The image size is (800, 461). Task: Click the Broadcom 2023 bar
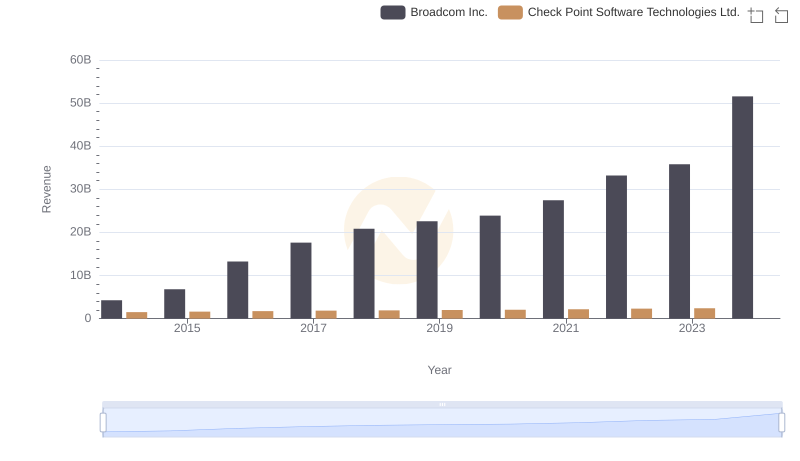coord(679,241)
